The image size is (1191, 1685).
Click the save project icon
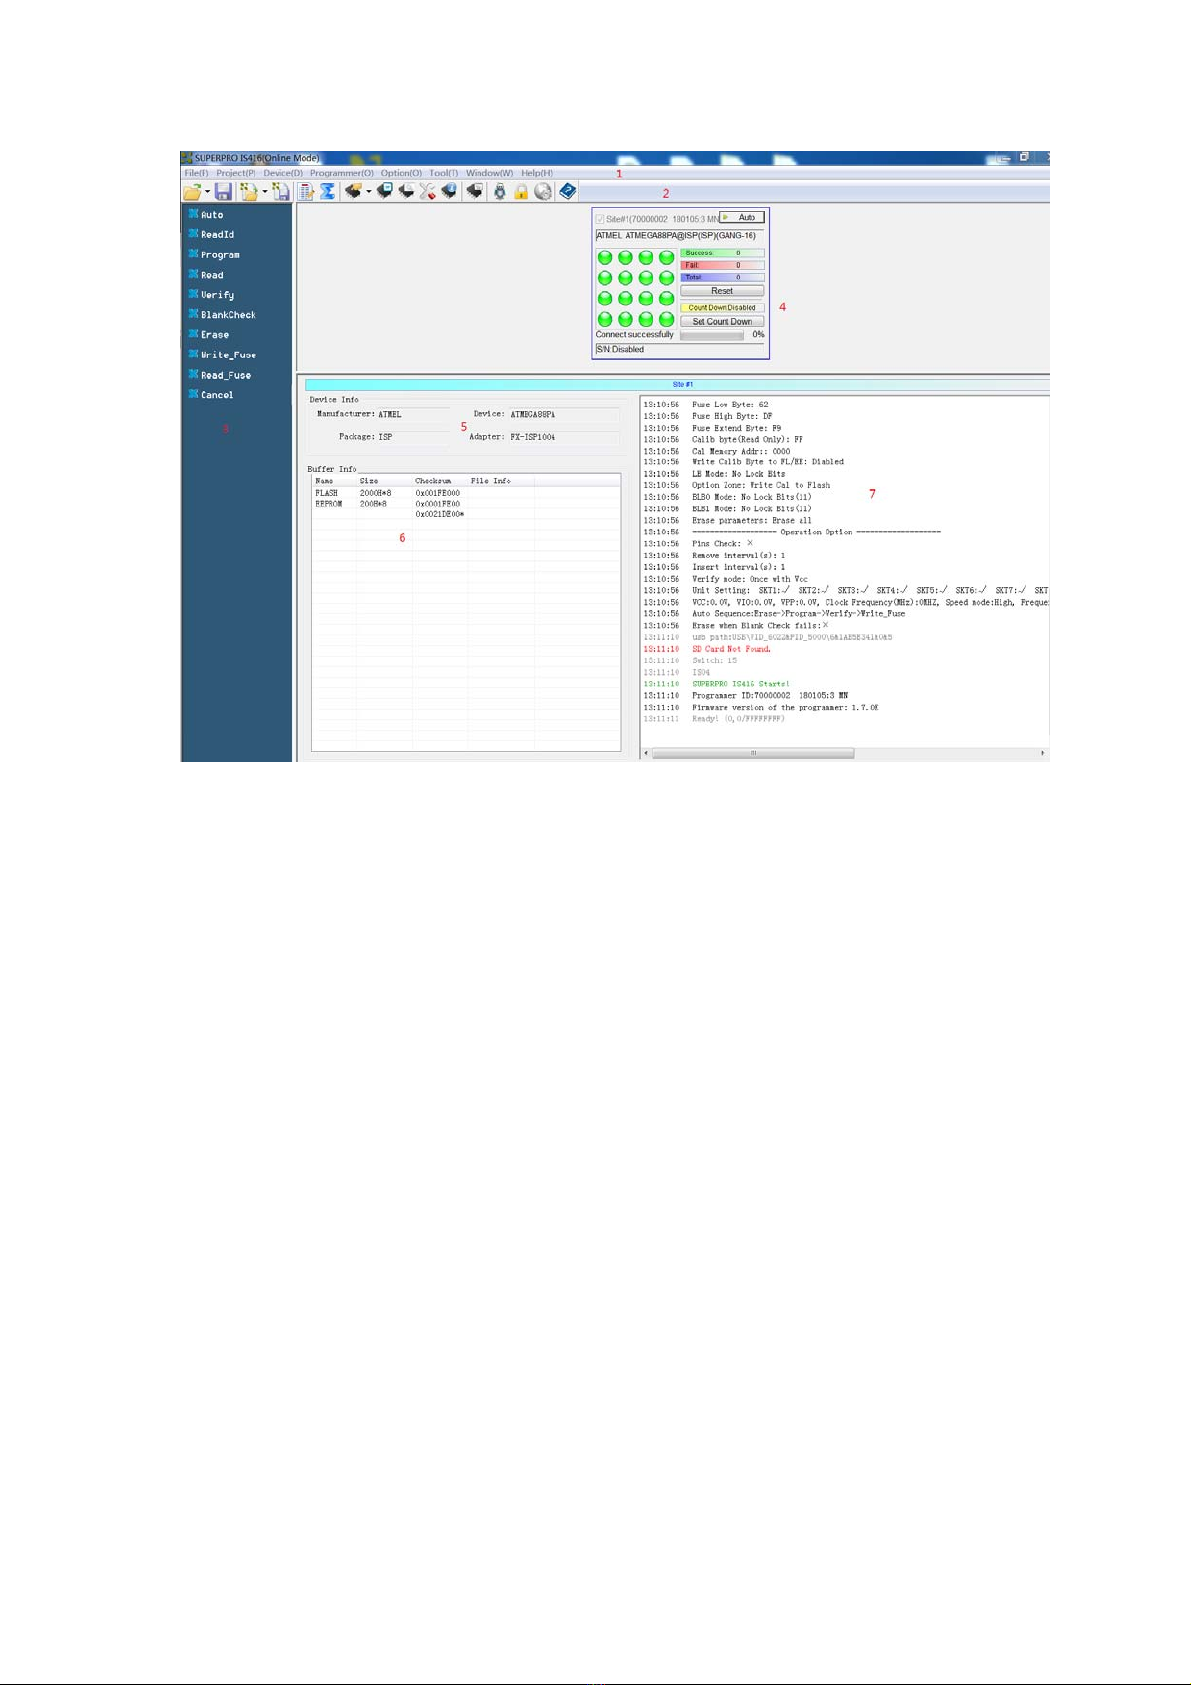click(x=280, y=192)
